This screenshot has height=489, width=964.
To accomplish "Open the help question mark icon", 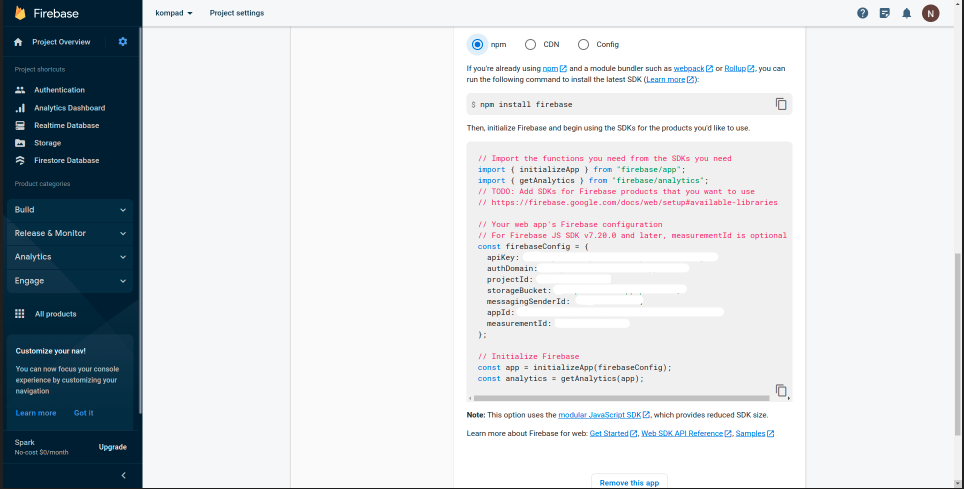I will tap(862, 13).
